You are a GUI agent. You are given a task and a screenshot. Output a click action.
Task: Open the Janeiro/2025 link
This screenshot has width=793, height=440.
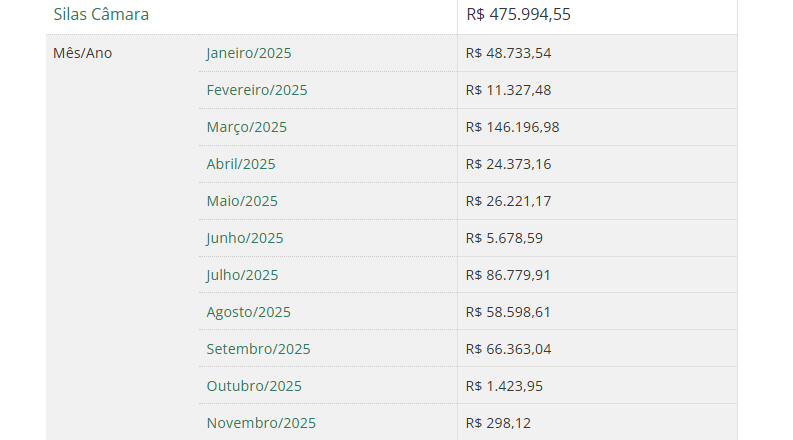(249, 53)
